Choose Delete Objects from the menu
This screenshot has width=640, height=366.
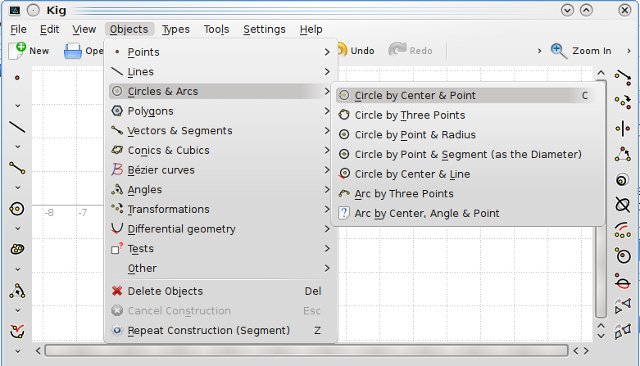point(220,291)
